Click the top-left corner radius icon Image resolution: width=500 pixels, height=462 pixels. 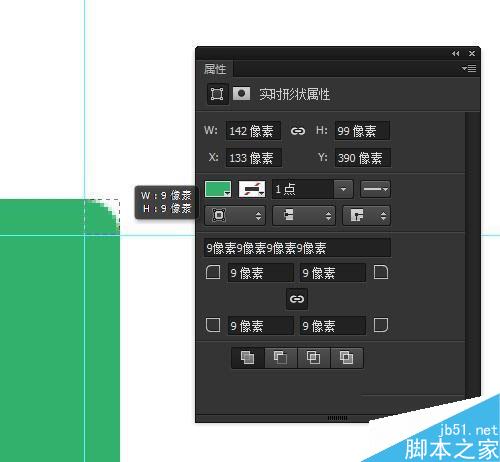pos(213,272)
